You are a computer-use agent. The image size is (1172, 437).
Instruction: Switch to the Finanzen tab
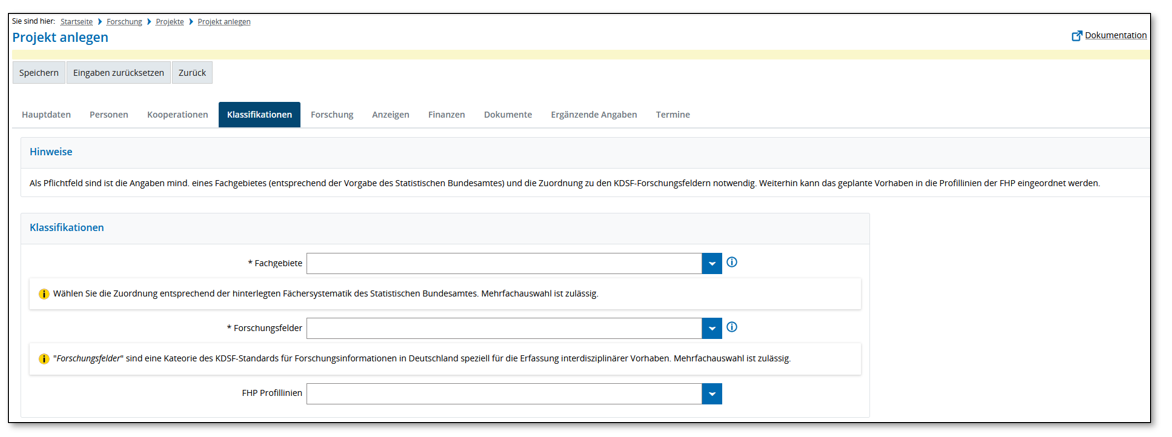tap(446, 115)
